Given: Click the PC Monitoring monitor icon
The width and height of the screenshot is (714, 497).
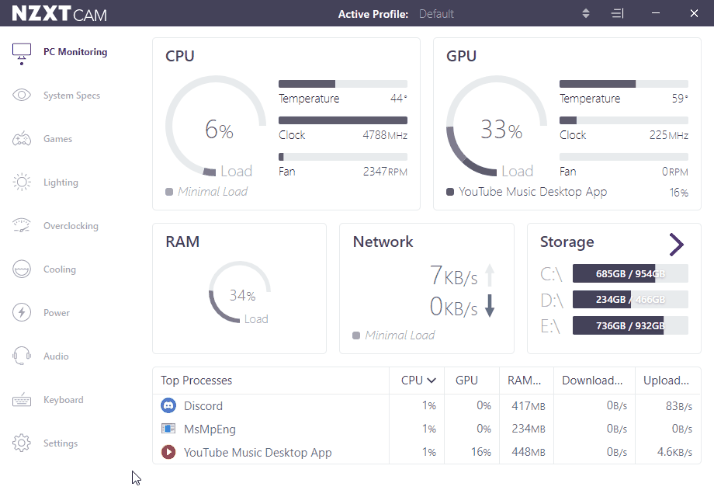Looking at the screenshot, I should [x=21, y=53].
